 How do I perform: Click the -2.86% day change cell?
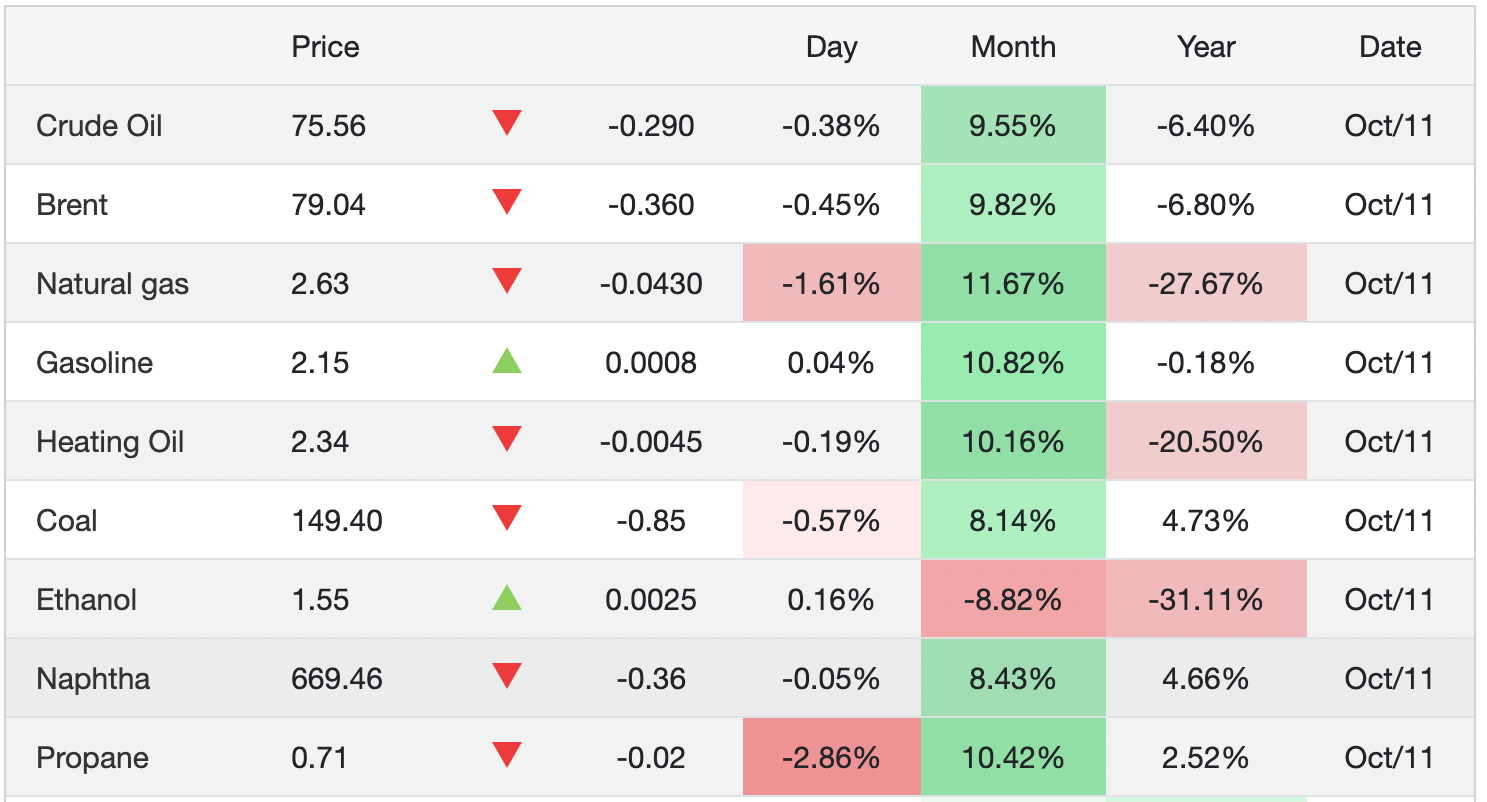point(831,757)
